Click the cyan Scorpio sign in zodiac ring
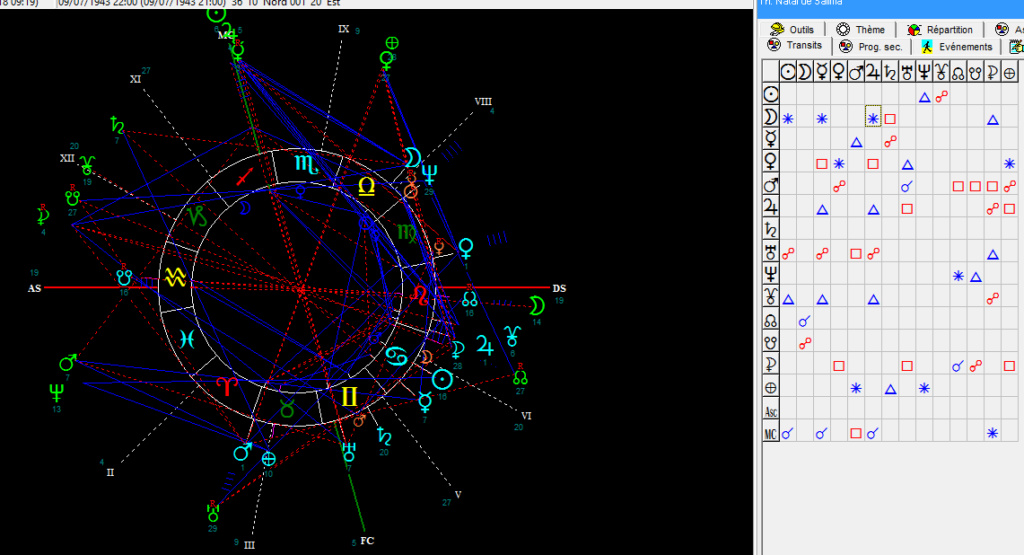The height and width of the screenshot is (555, 1024). tap(306, 163)
